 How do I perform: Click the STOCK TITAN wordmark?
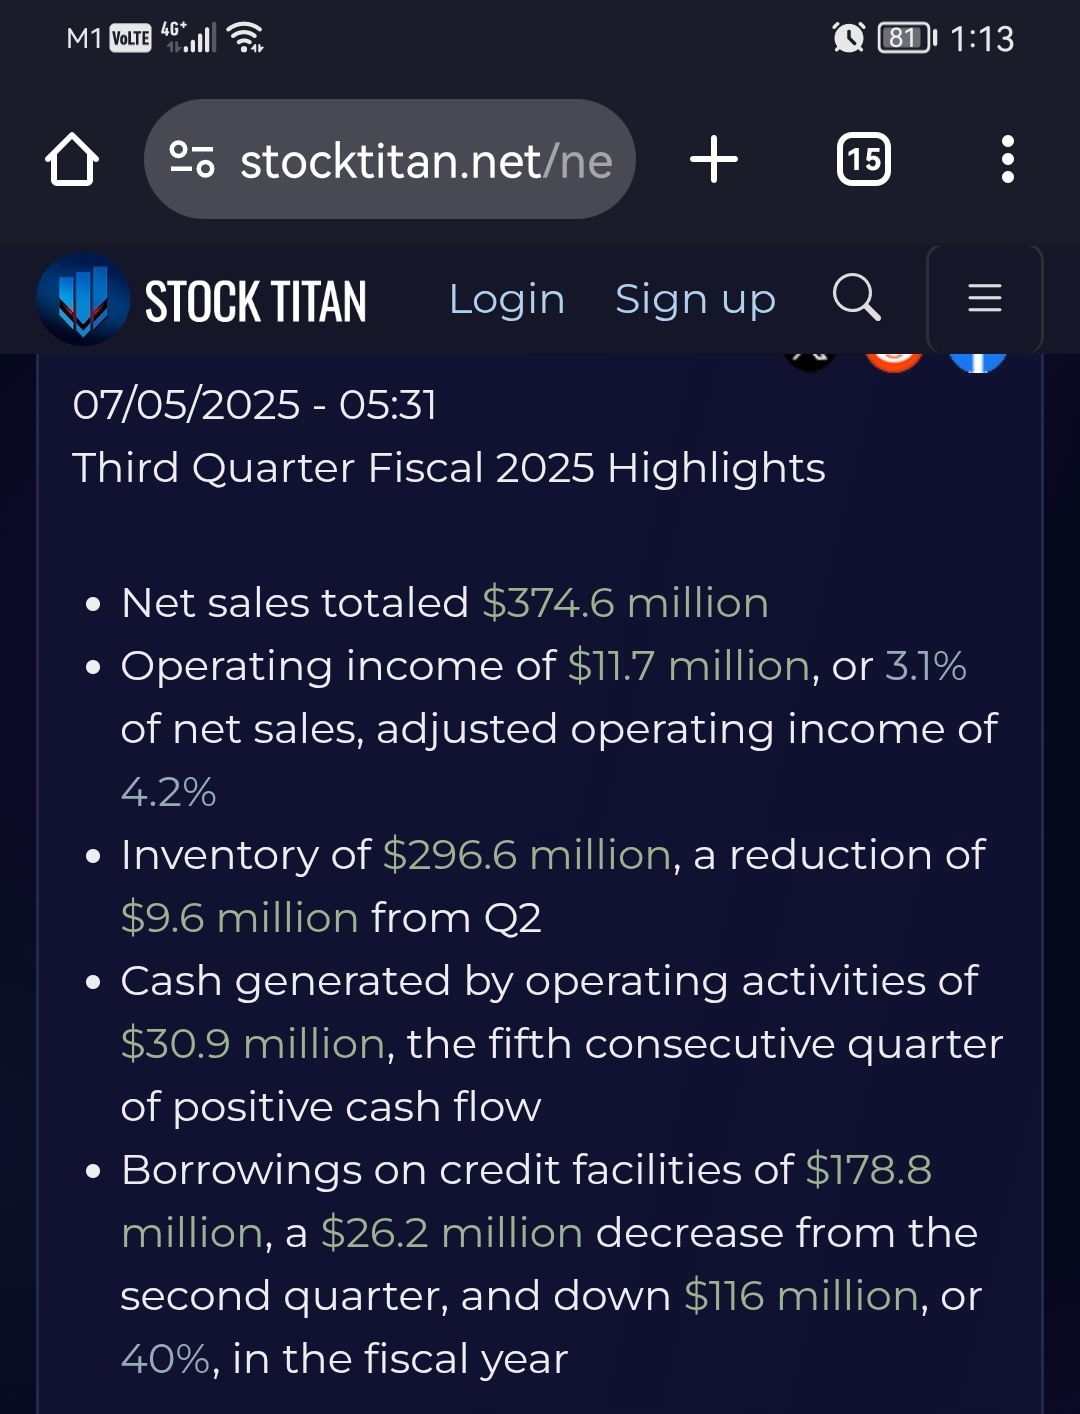click(256, 301)
